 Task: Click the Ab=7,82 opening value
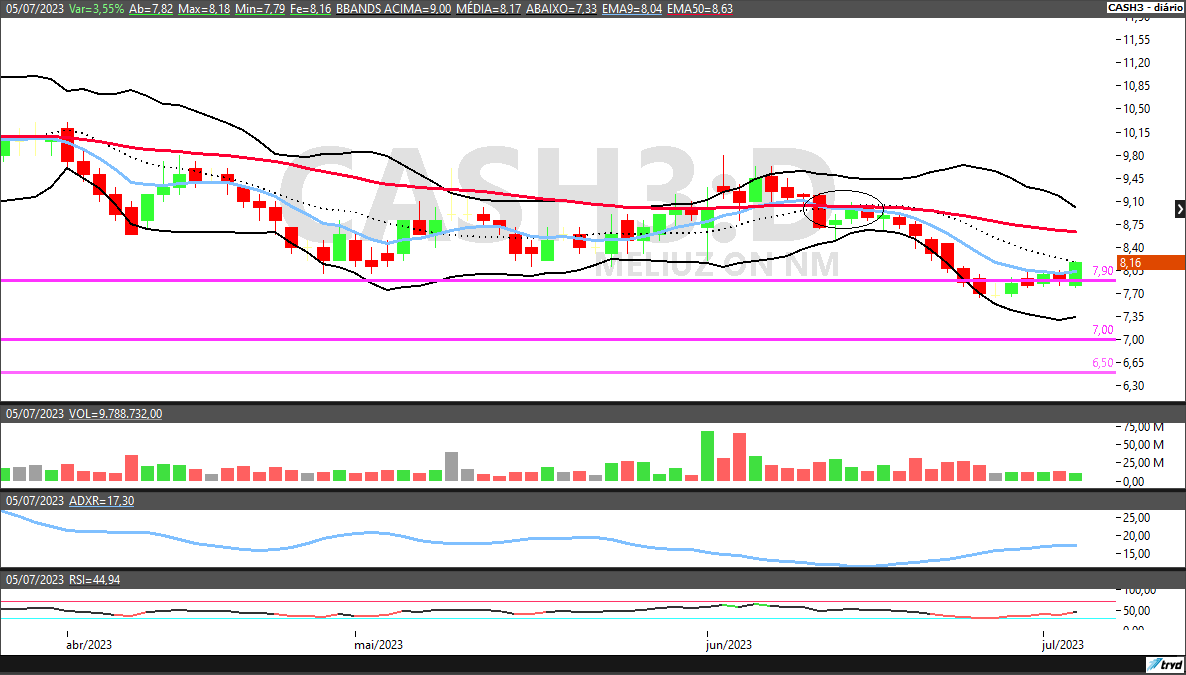click(x=146, y=7)
